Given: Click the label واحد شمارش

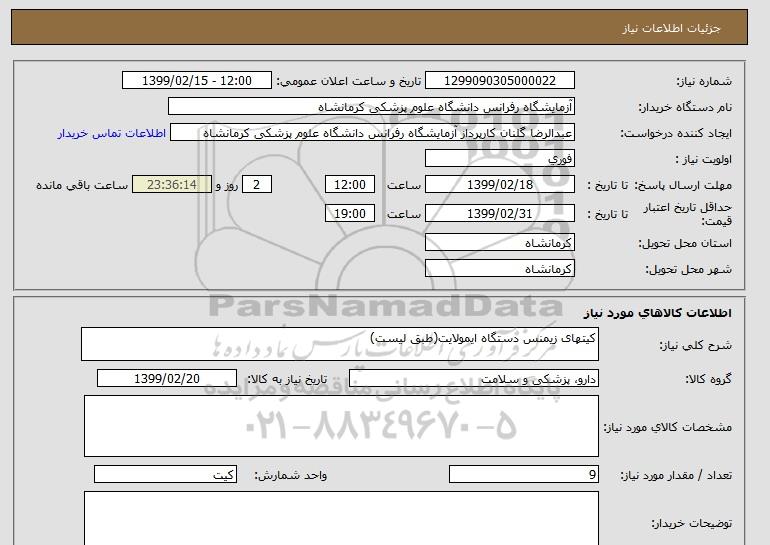Looking at the screenshot, I should 291,475.
